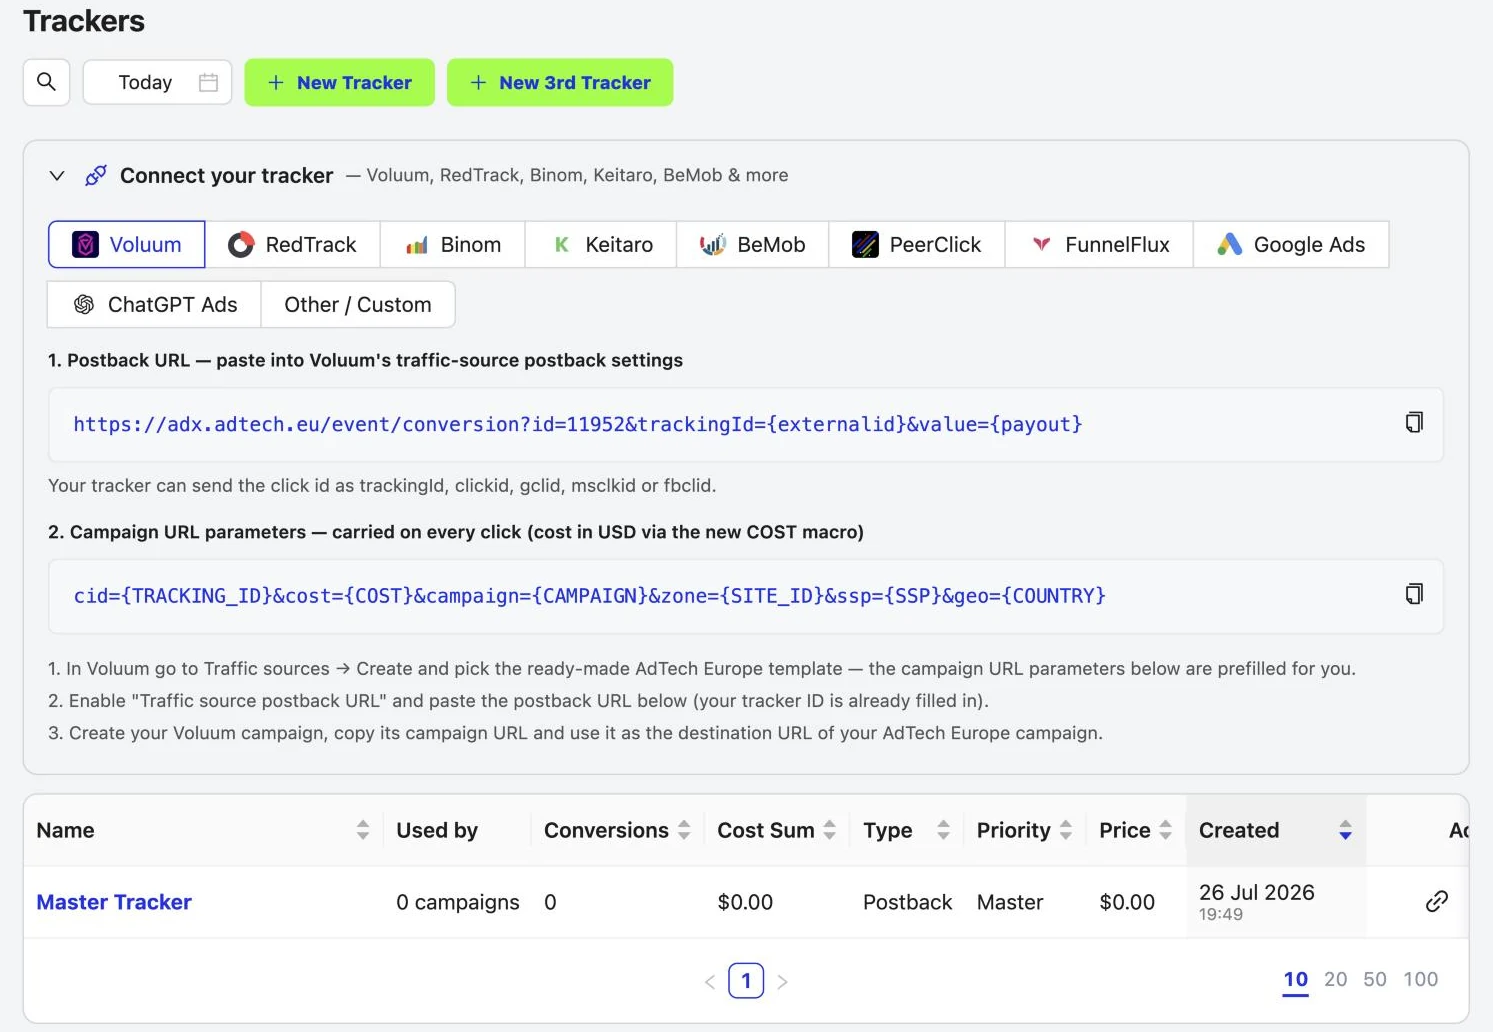Sort the table by Conversions

[684, 830]
